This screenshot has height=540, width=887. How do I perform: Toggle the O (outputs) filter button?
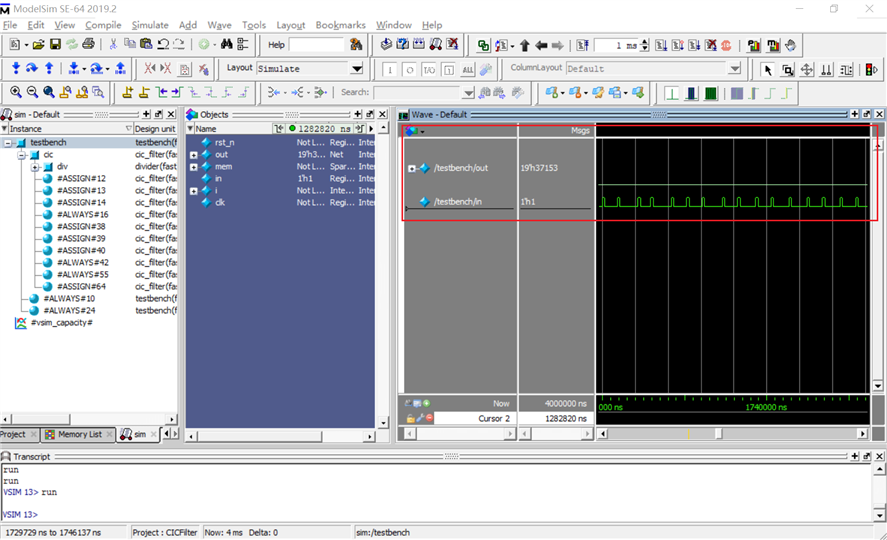(410, 70)
